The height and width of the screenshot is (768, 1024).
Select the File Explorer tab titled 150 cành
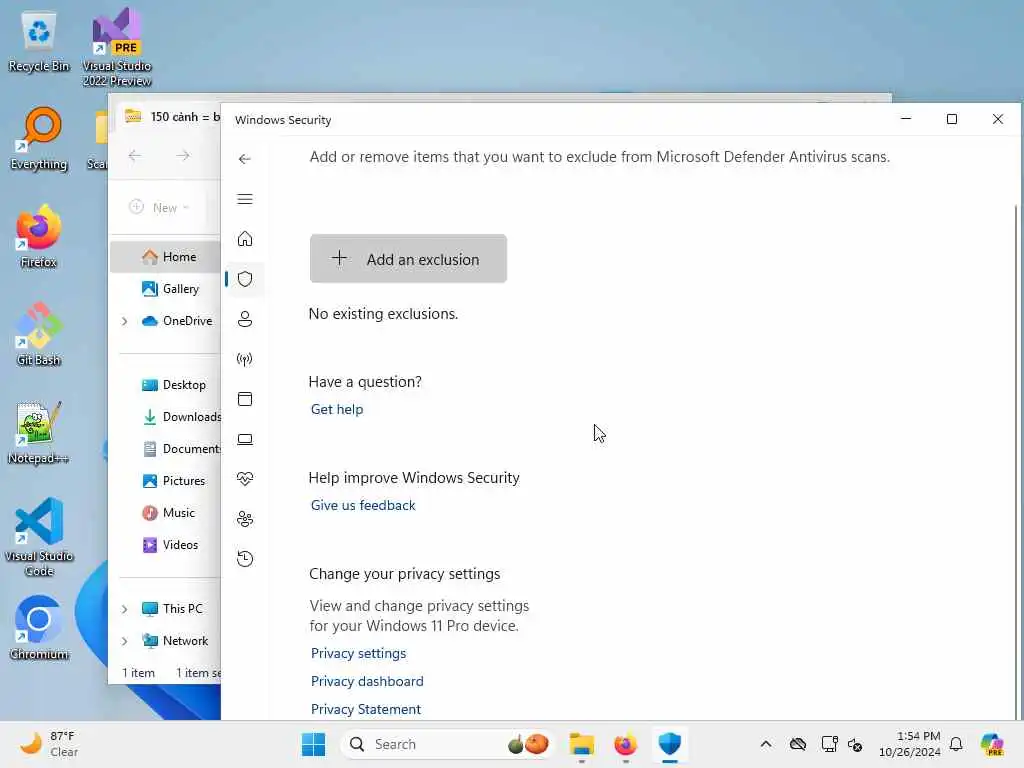coord(172,117)
